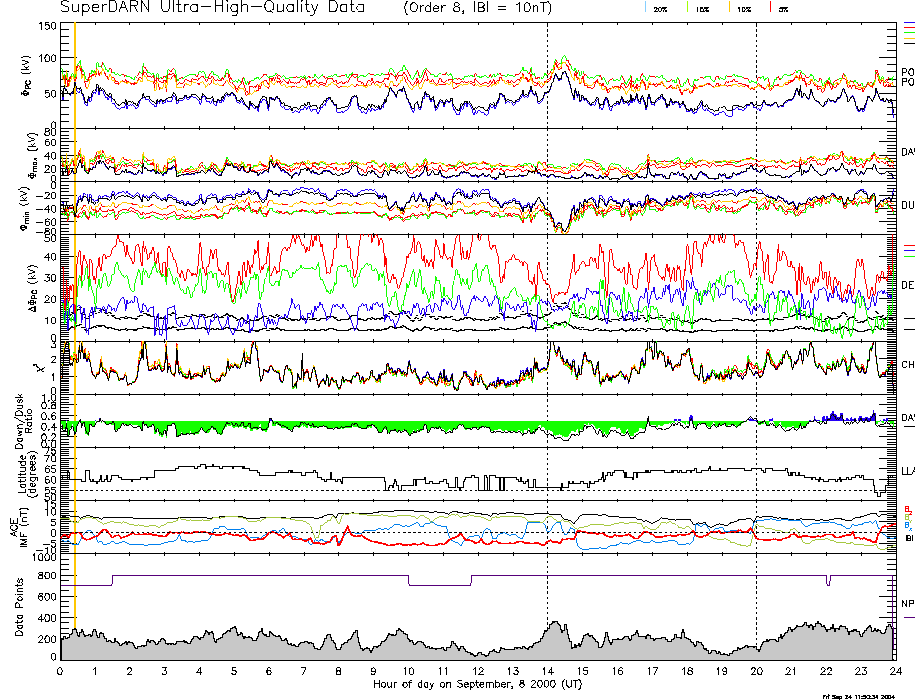915x700 pixels.
Task: Click the 20% legend label
Action: click(x=660, y=8)
